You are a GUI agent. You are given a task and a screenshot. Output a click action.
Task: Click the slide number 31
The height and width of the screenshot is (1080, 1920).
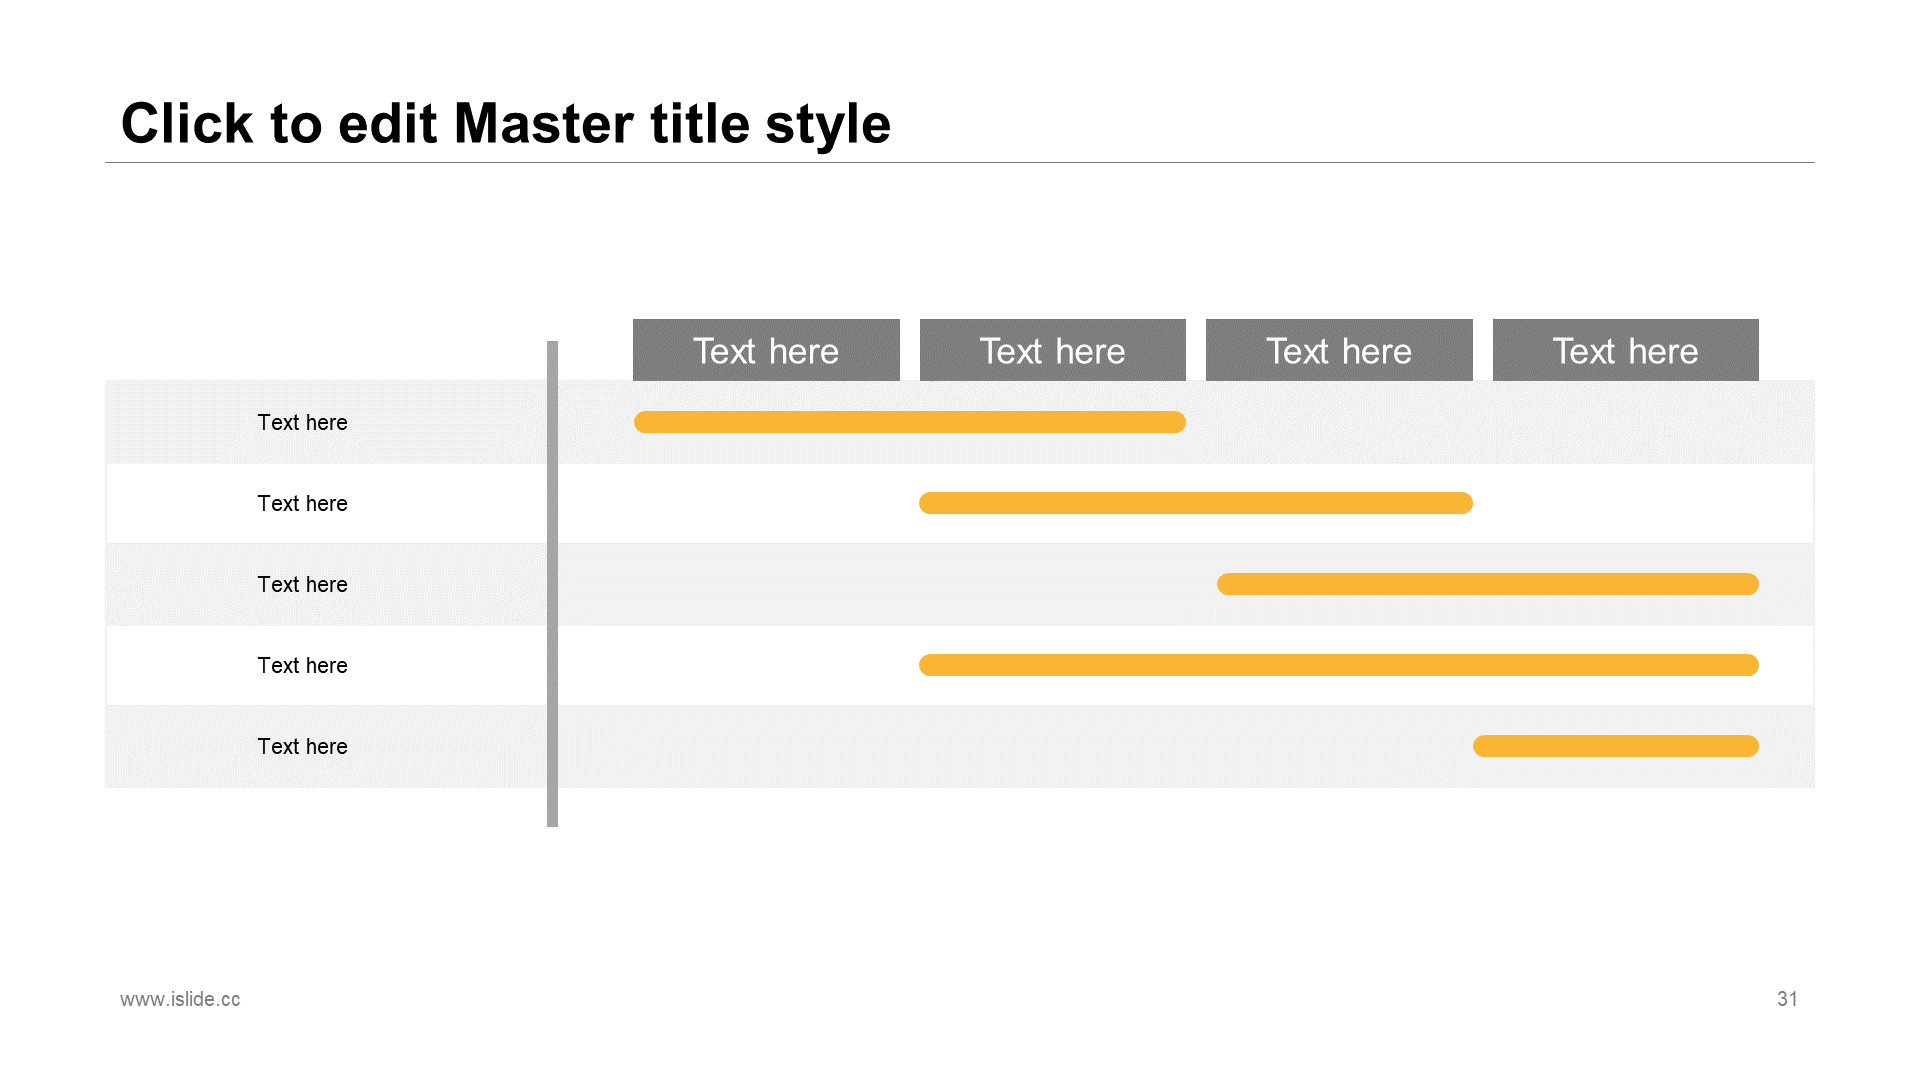(1787, 999)
